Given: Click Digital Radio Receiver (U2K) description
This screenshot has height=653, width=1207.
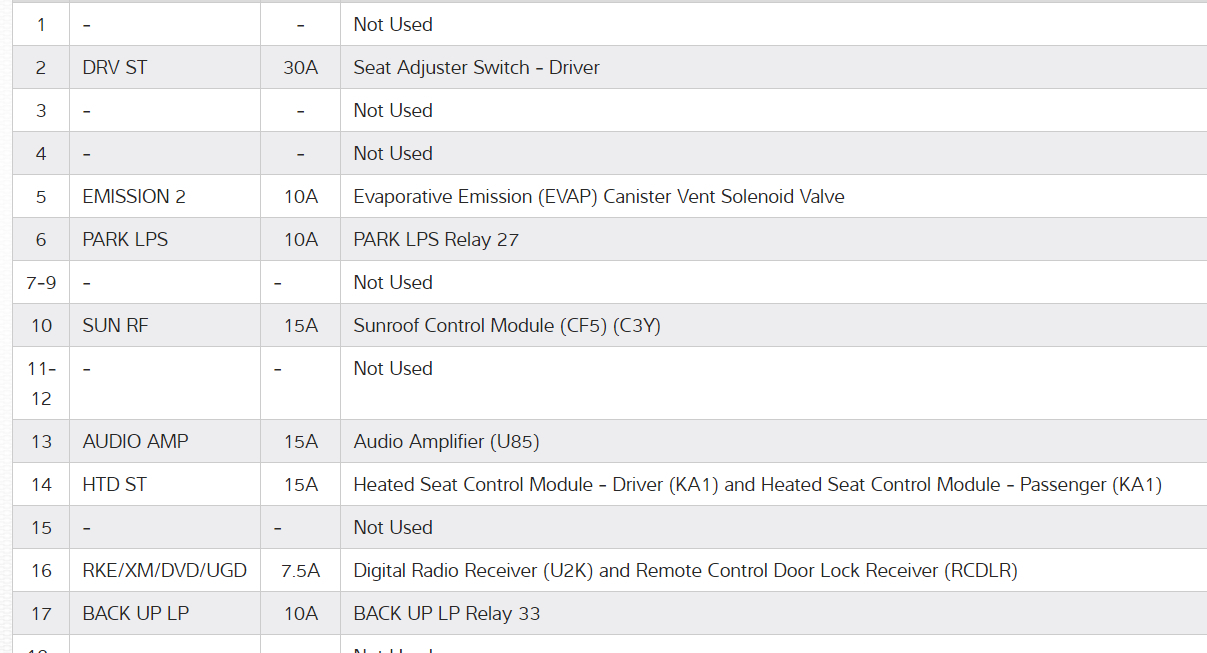Looking at the screenshot, I should [x=685, y=571].
